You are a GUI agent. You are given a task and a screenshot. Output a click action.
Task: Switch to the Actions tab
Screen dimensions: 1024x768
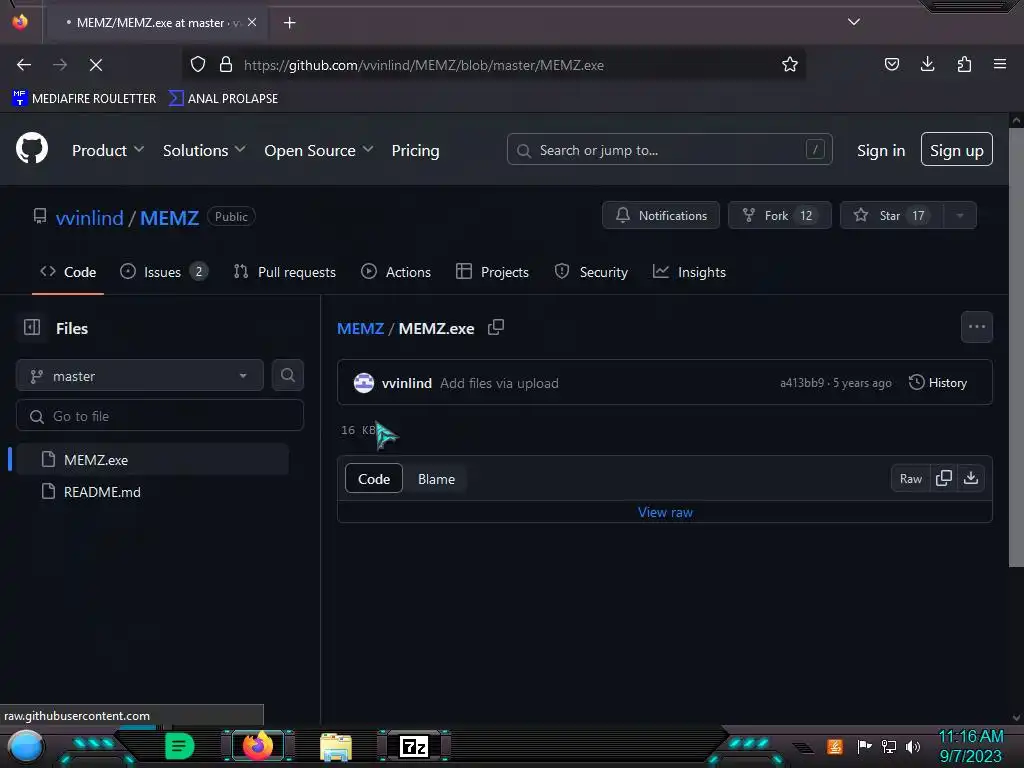(x=396, y=272)
